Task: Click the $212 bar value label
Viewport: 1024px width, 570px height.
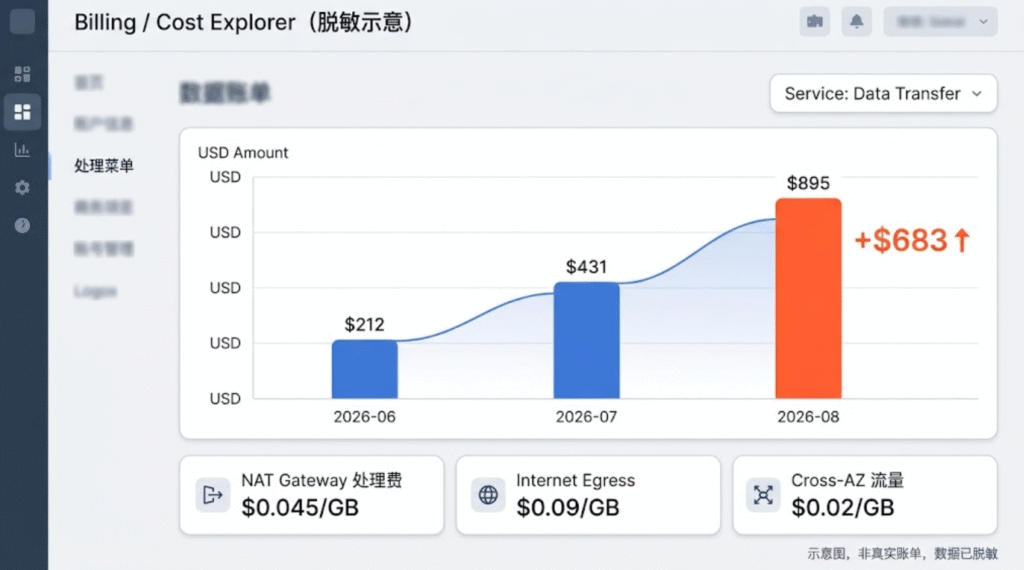Action: (x=364, y=325)
